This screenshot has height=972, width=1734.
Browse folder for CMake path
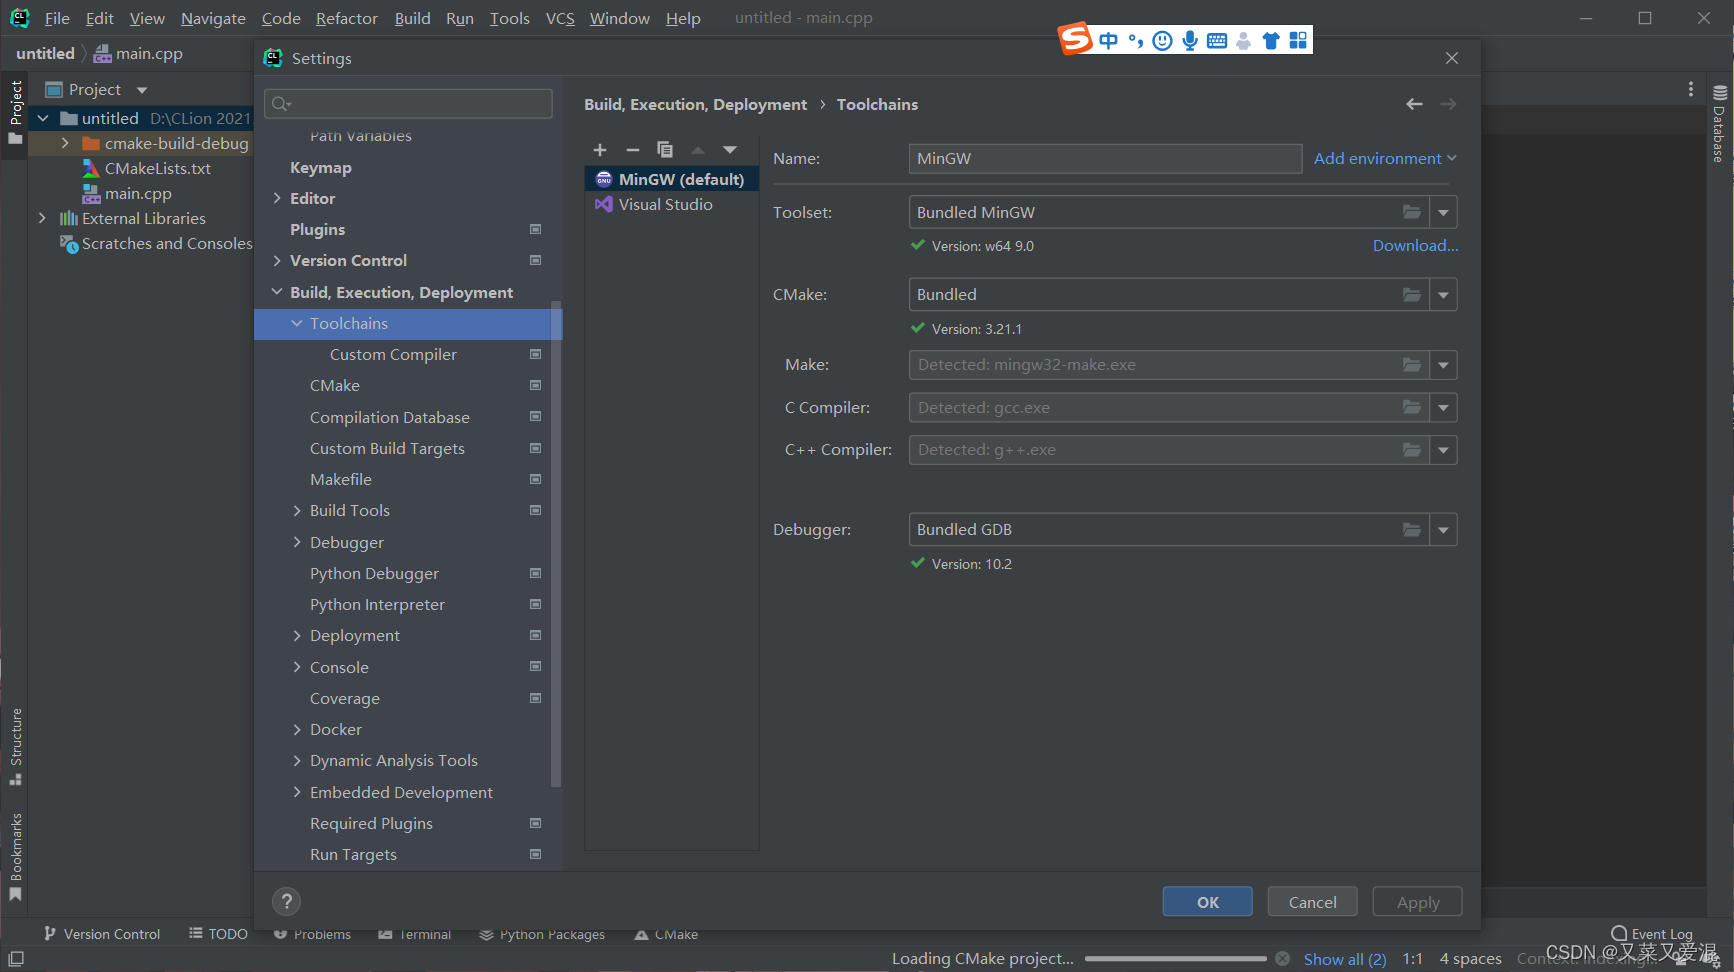pyautogui.click(x=1411, y=295)
